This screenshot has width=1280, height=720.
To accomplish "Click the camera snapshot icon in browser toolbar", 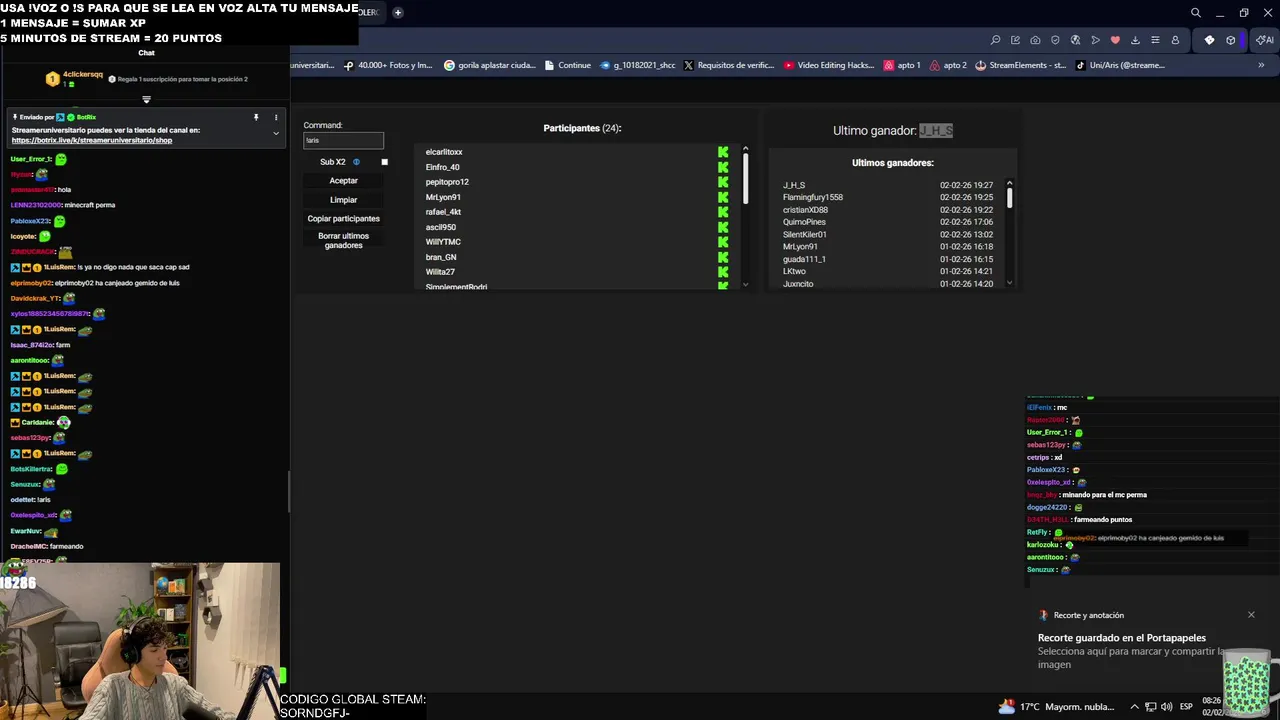I will pyautogui.click(x=1035, y=40).
